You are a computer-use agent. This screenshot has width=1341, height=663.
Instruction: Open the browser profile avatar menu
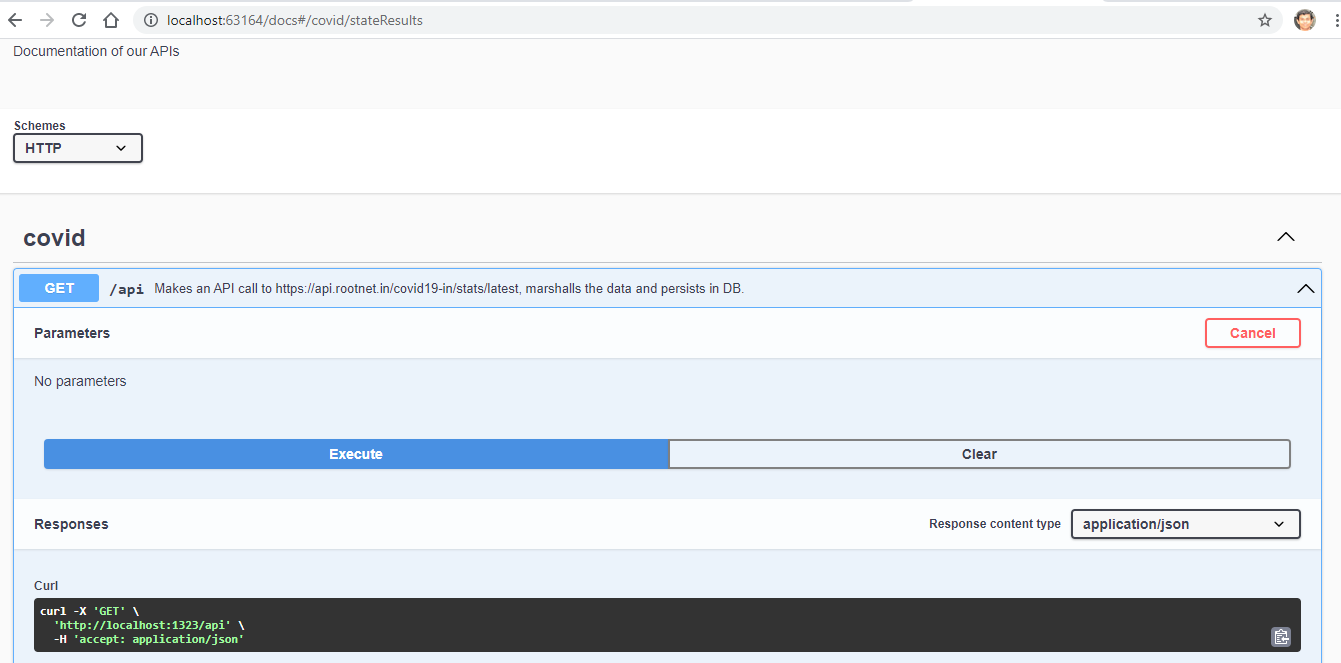[x=1305, y=19]
